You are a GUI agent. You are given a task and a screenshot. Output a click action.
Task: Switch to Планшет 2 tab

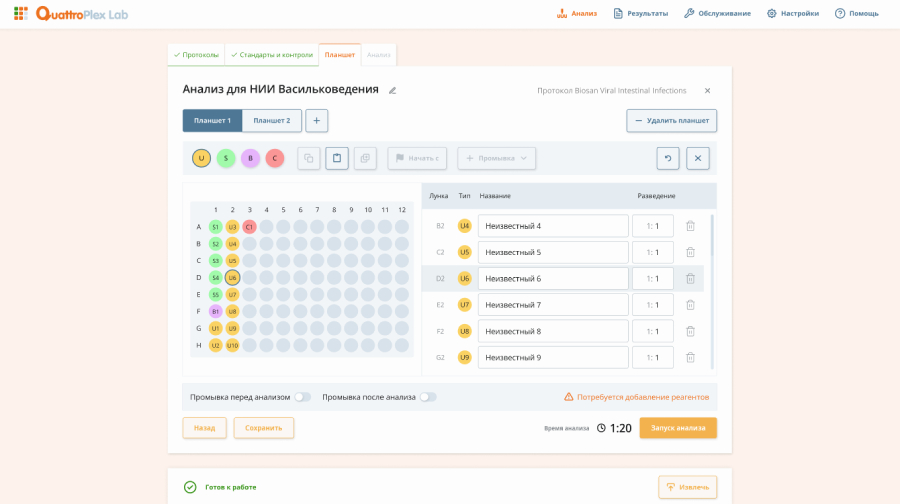(x=272, y=121)
